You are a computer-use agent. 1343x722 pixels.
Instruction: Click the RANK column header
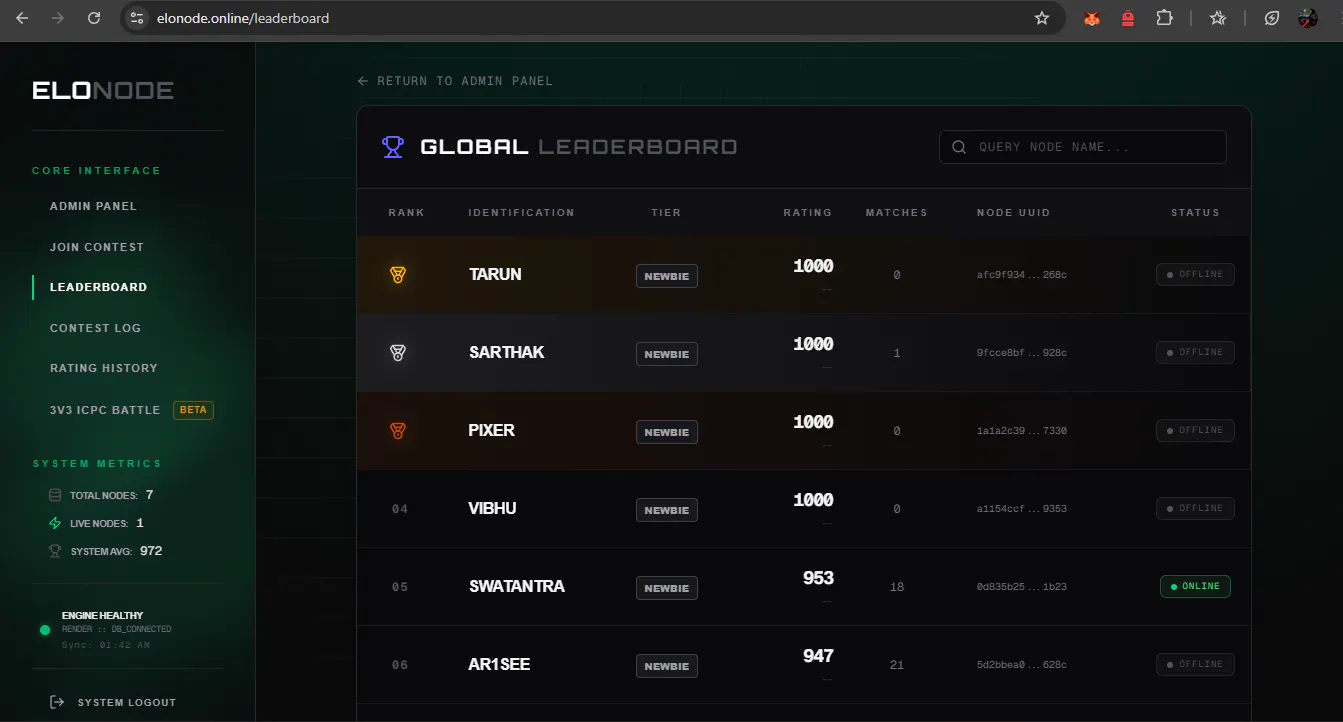[406, 212]
